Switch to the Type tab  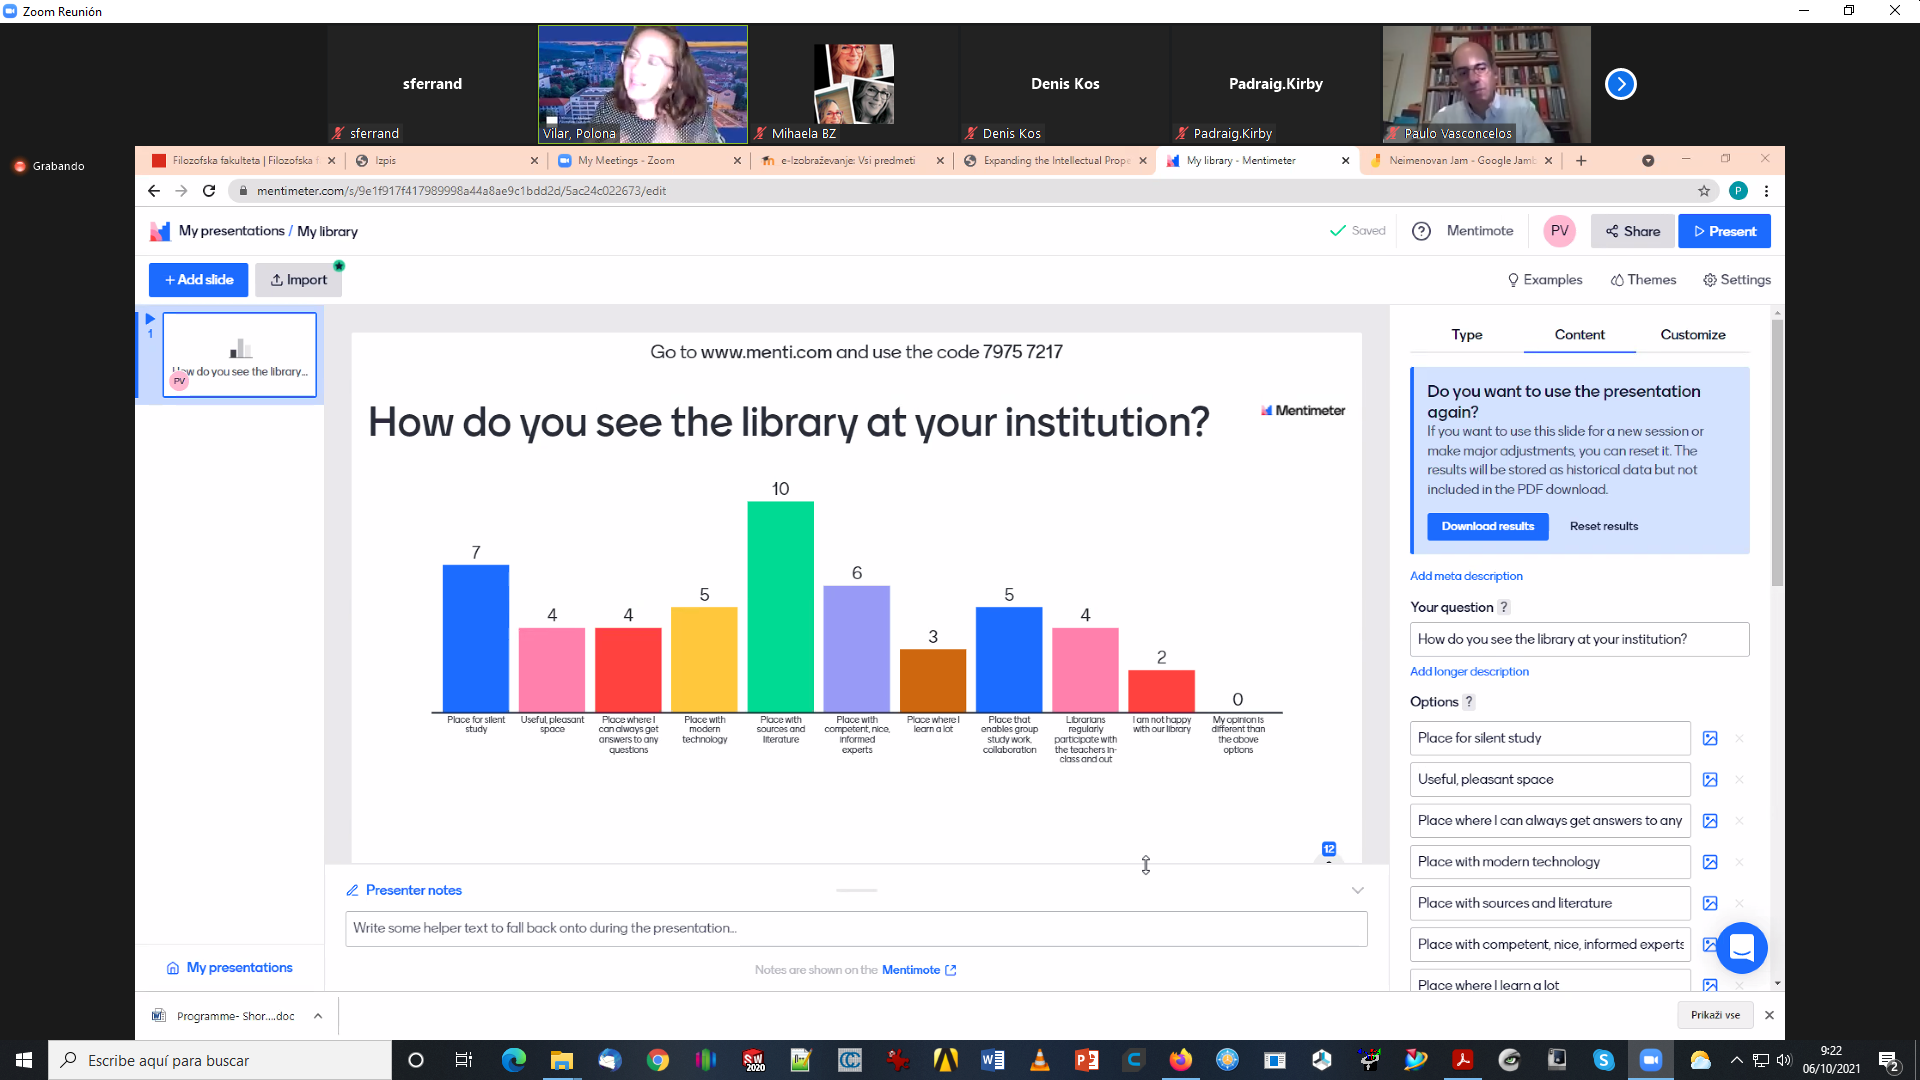1466,335
